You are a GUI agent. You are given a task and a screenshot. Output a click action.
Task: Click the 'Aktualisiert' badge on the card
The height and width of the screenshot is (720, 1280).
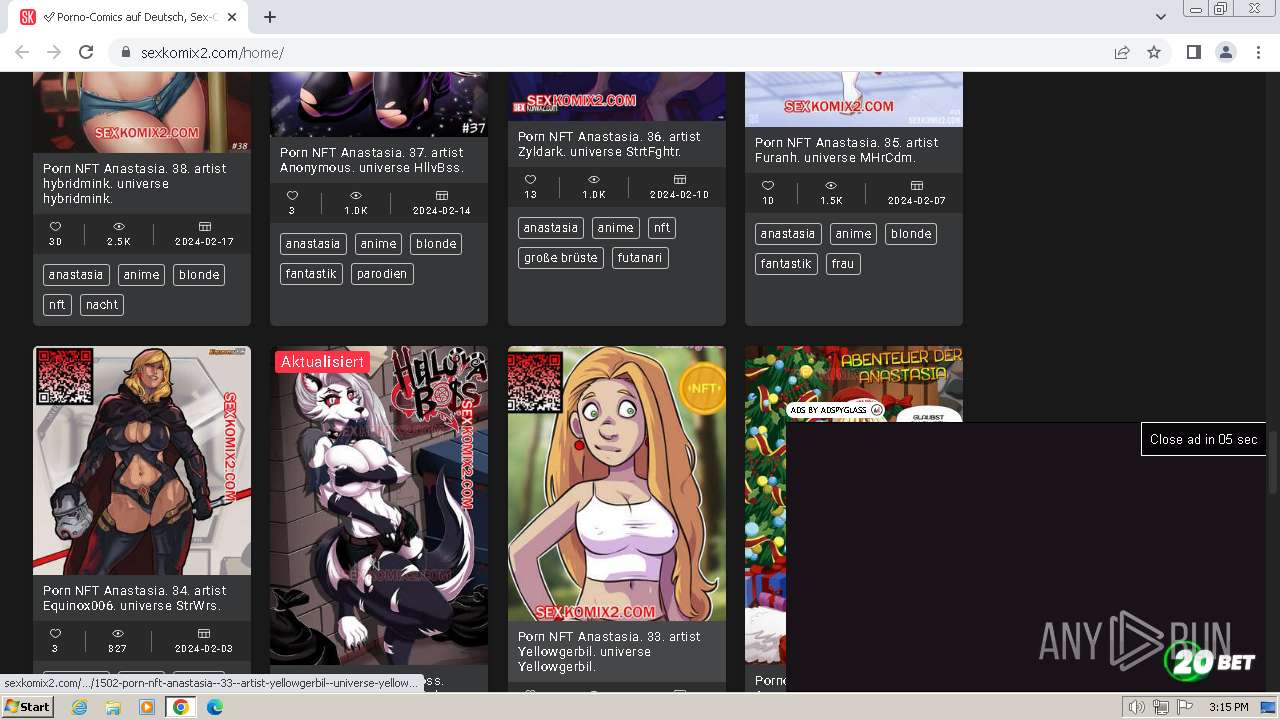click(322, 362)
